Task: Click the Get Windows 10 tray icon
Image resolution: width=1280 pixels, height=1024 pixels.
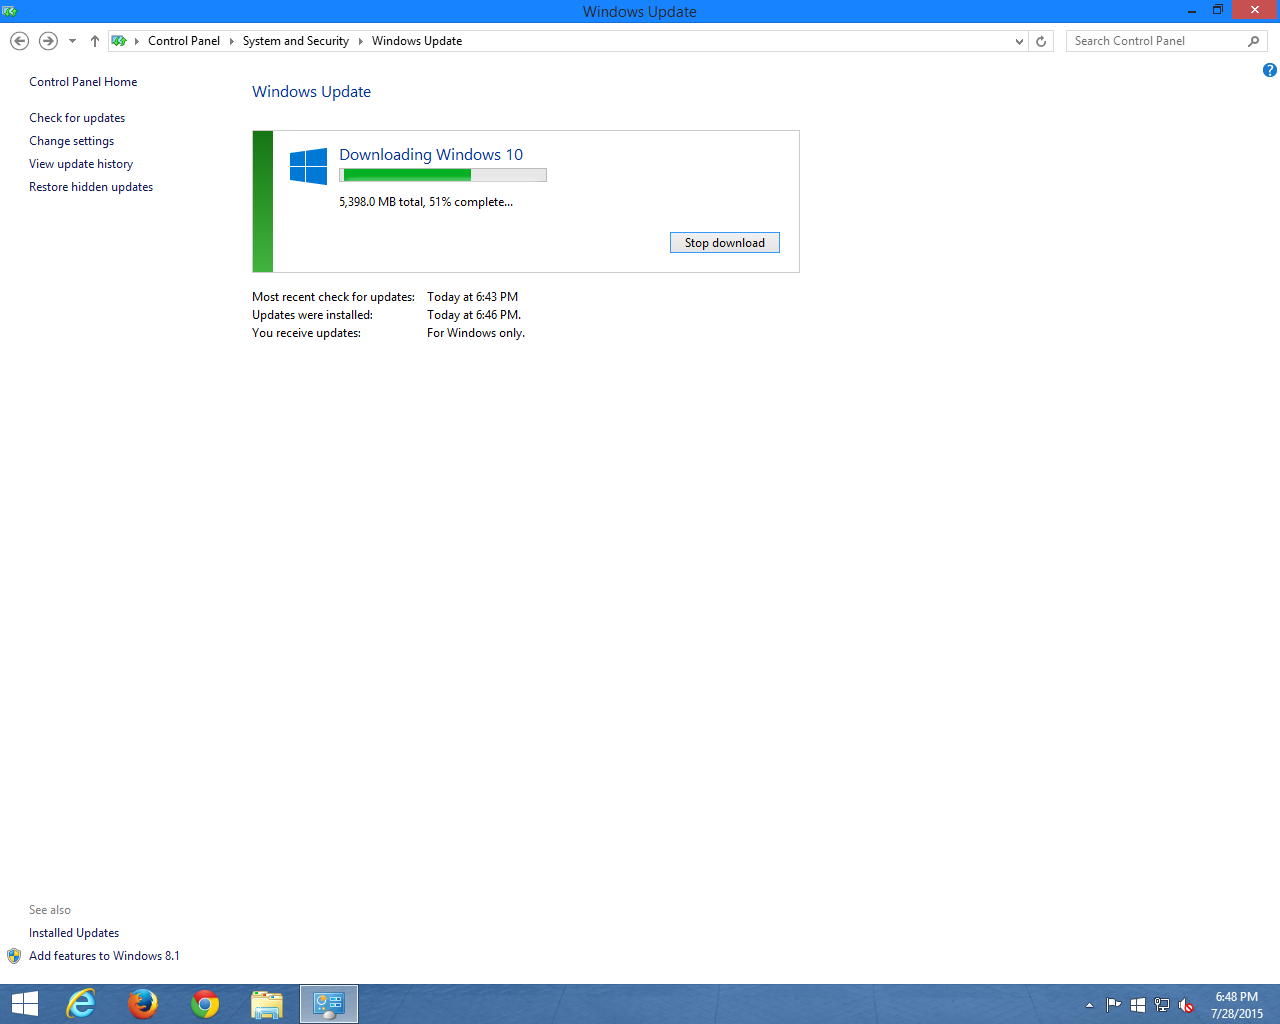Action: click(1138, 1005)
